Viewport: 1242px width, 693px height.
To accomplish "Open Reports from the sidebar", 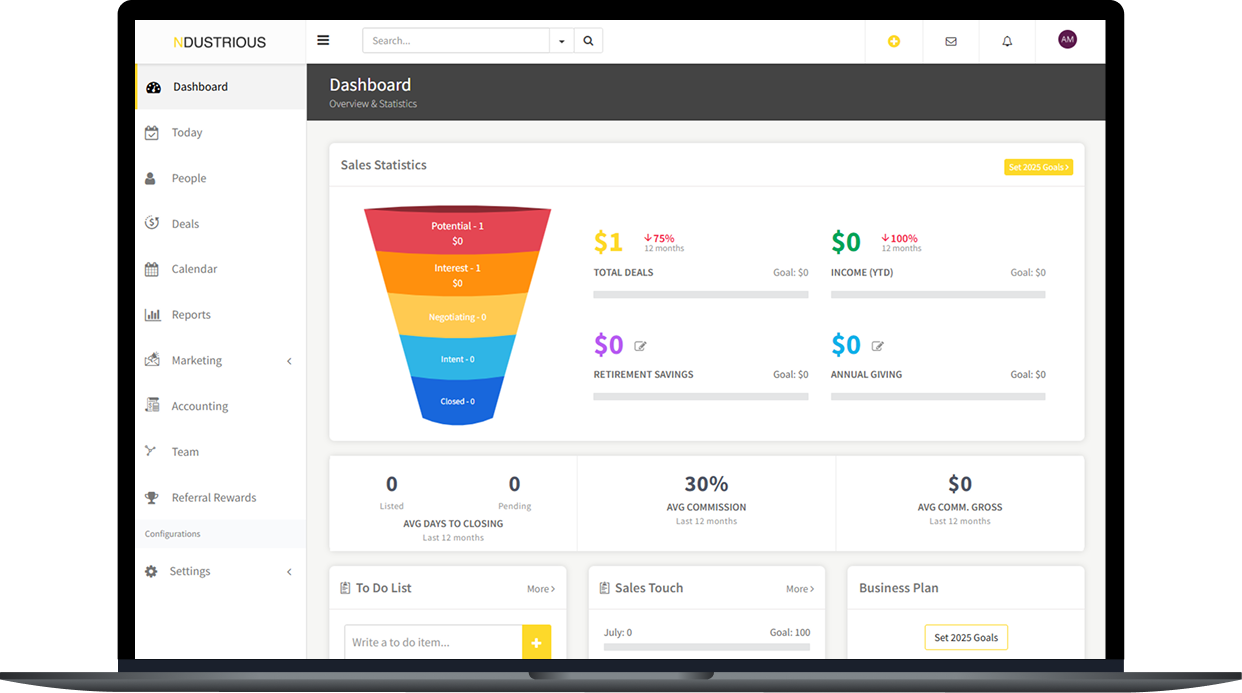I will [x=190, y=315].
